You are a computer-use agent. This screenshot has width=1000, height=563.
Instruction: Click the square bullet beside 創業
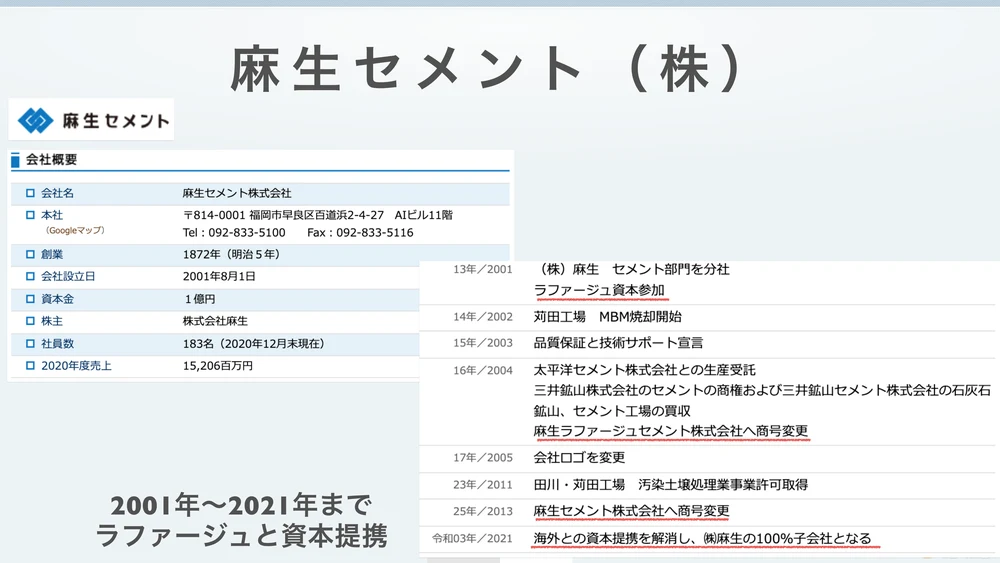tap(30, 254)
